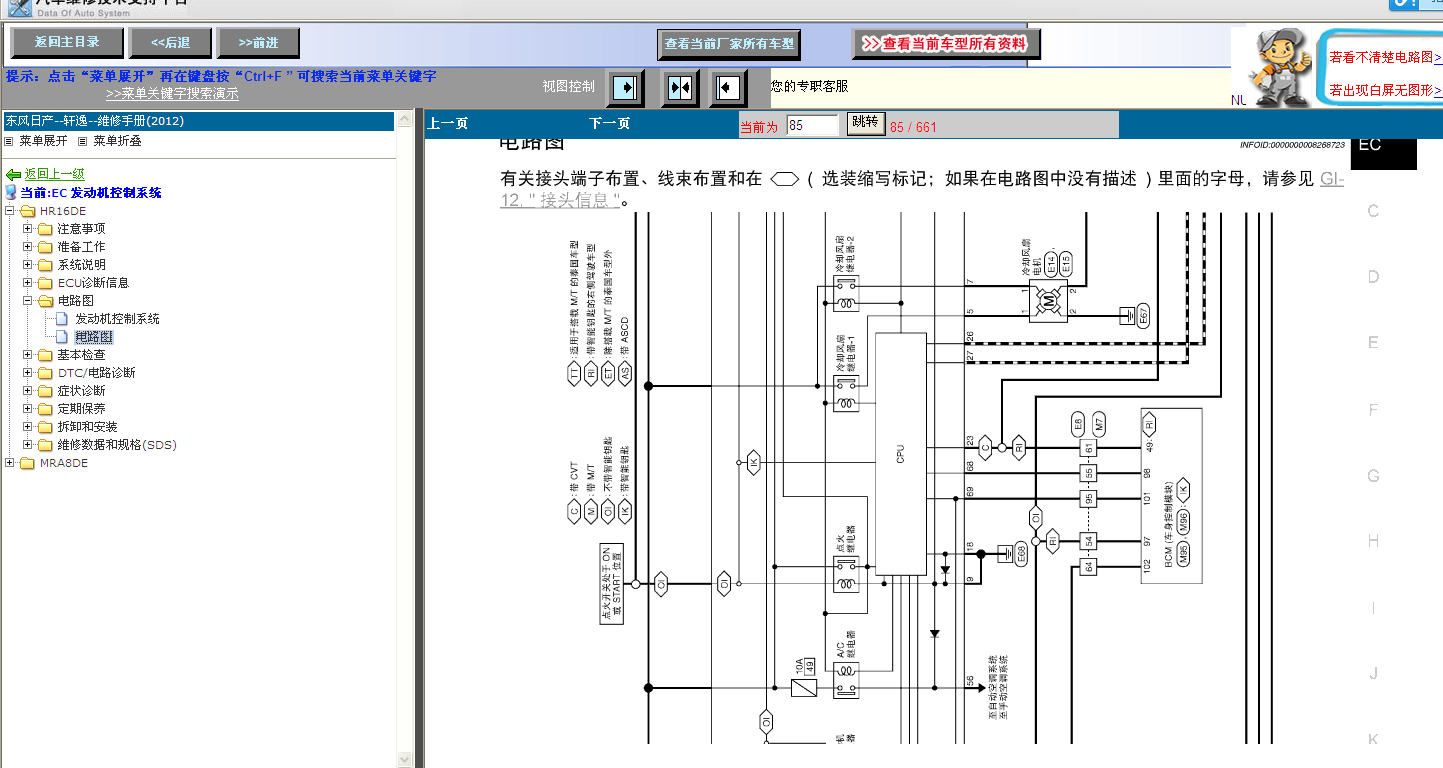Viewport: 1443px width, 768px height.
Task: Go to next page via 下一页
Action: [610, 124]
